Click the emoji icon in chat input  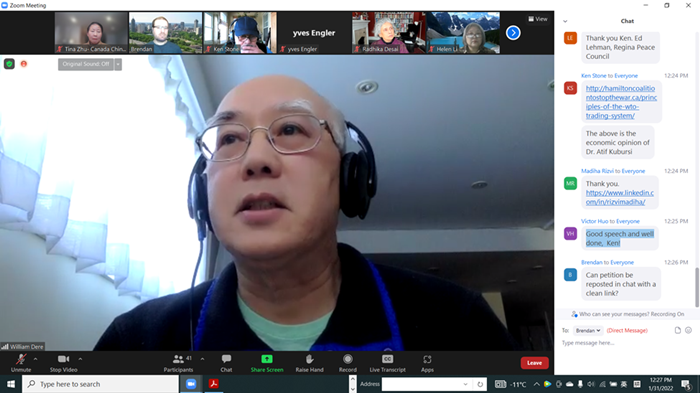[x=688, y=330]
